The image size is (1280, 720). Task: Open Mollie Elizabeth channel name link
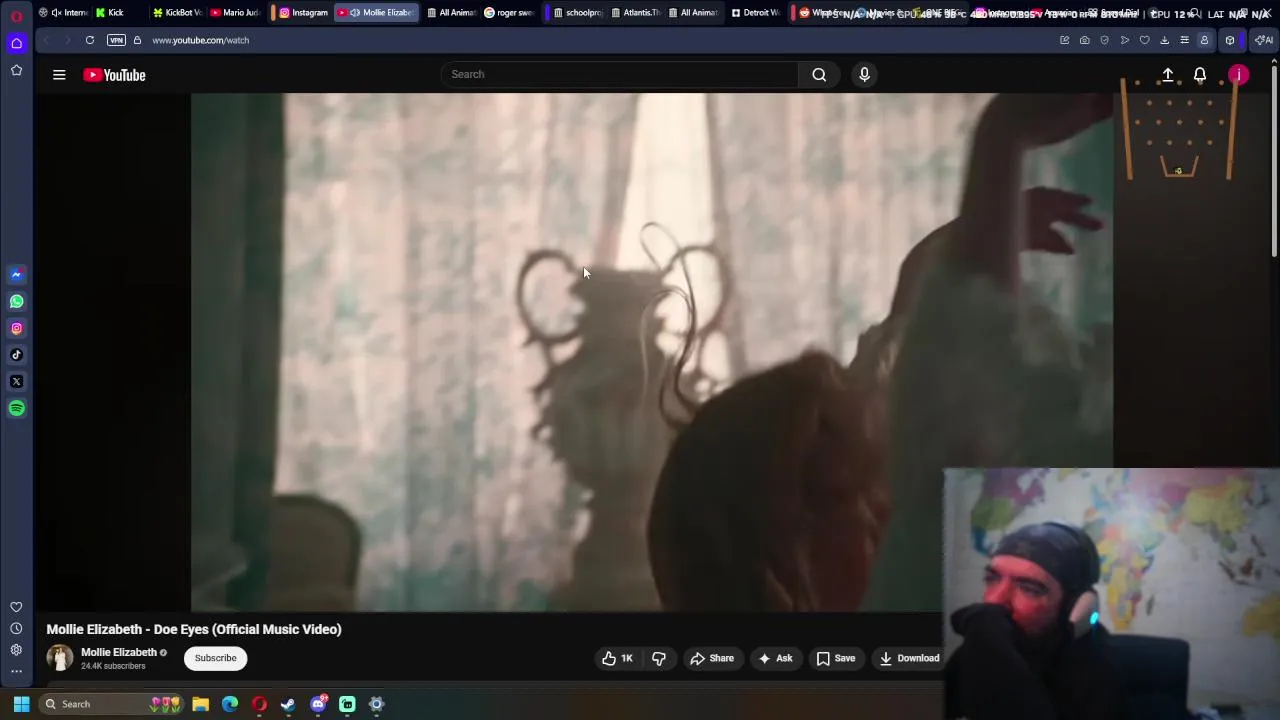tap(119, 652)
